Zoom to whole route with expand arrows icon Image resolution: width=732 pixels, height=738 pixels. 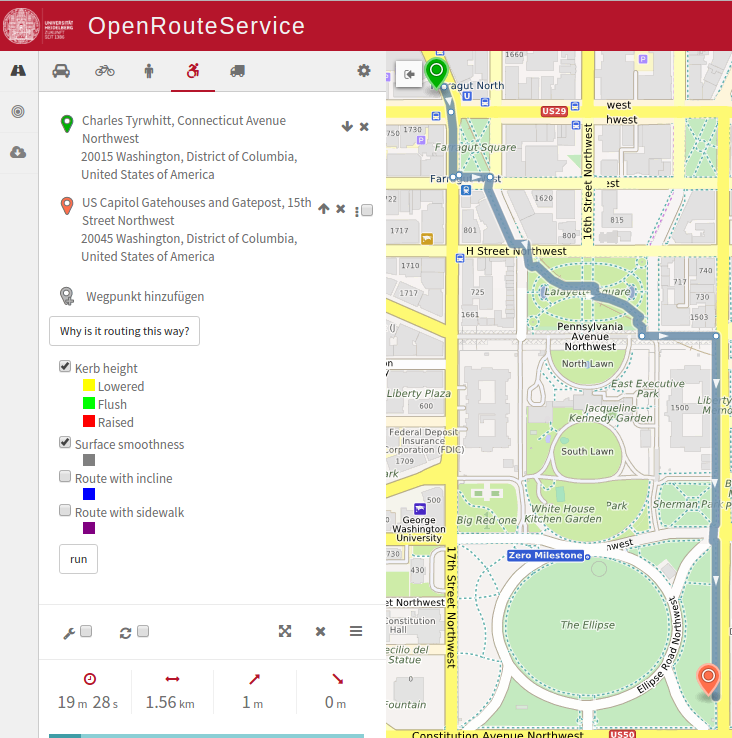[x=285, y=631]
